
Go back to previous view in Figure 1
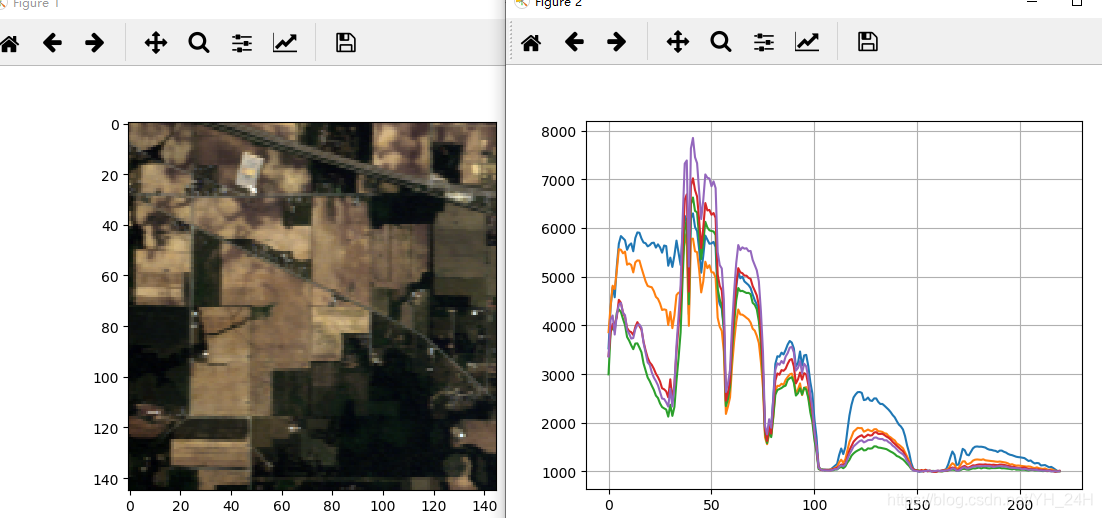52,44
